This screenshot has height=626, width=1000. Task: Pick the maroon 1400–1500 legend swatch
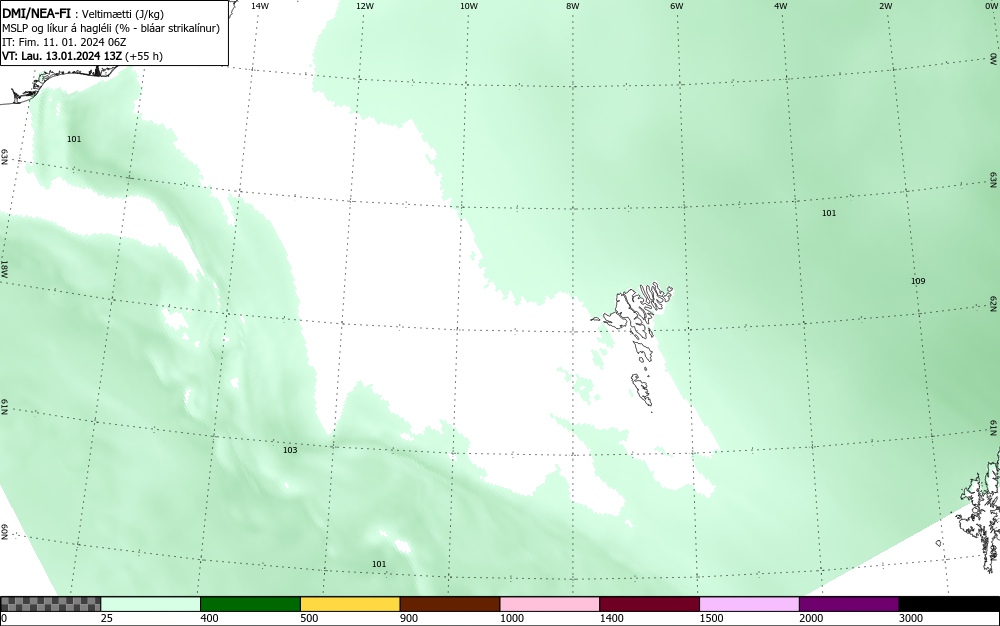pyautogui.click(x=649, y=604)
